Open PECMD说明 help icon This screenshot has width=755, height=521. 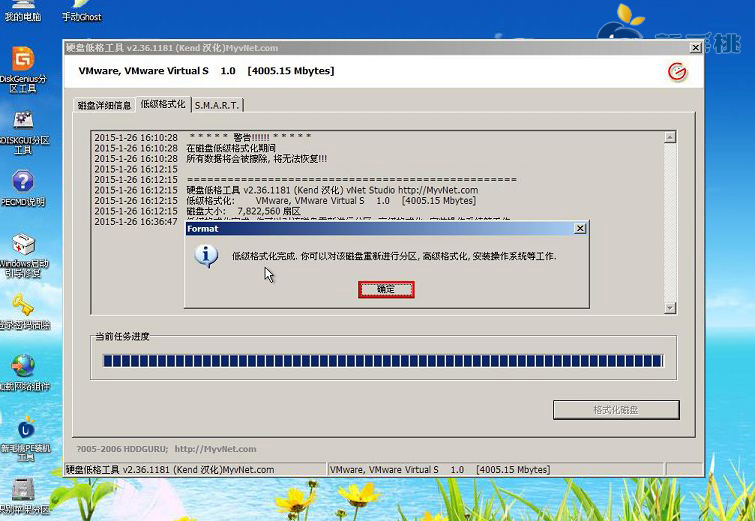coord(23,188)
